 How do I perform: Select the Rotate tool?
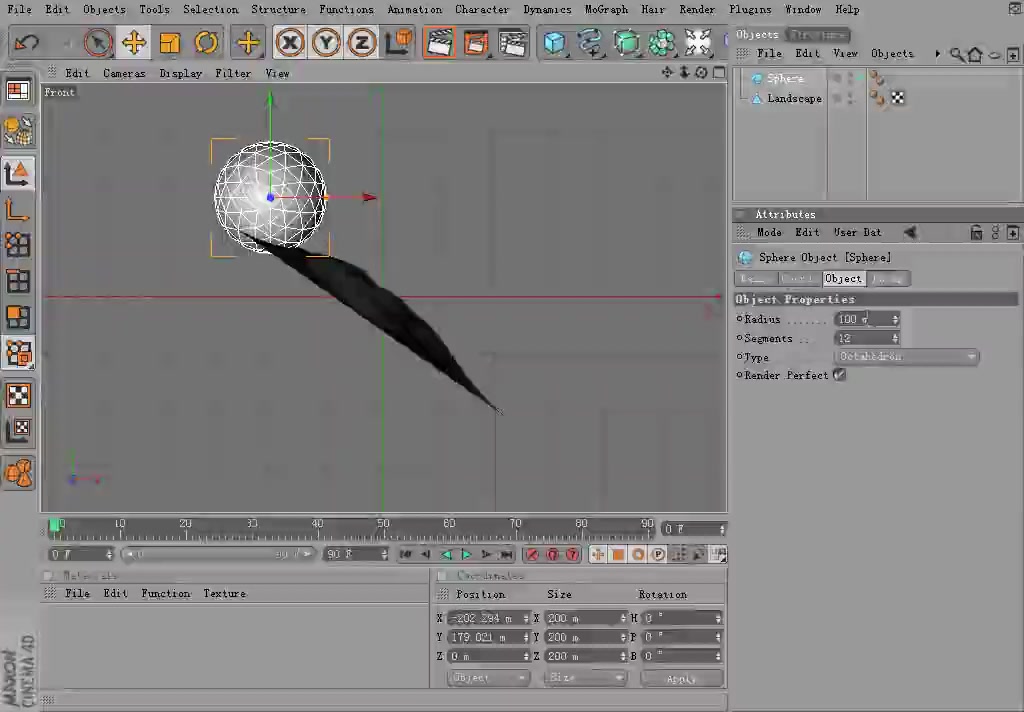206,42
